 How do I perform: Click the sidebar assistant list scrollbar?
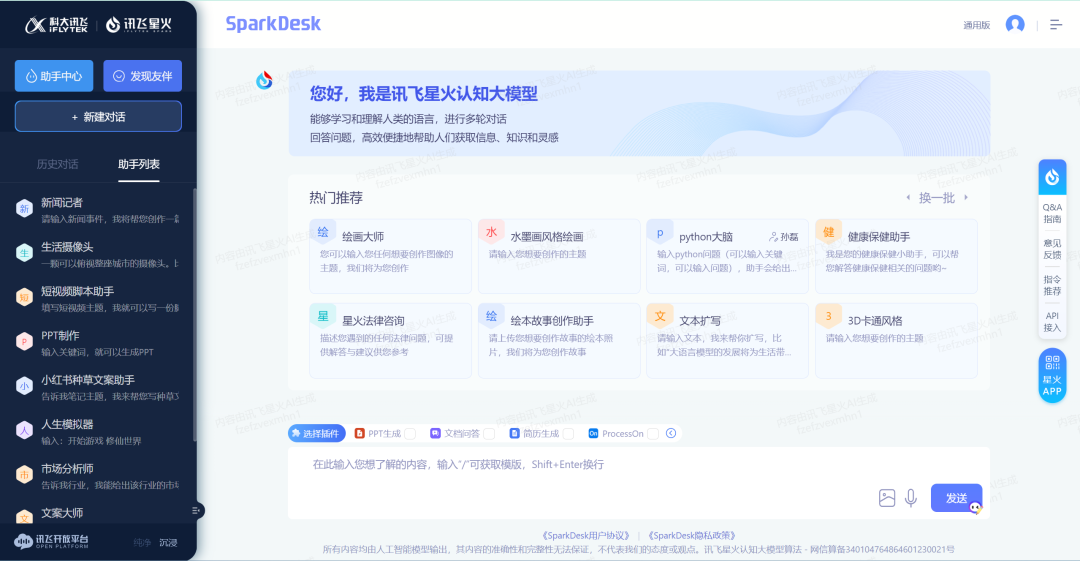coord(194,314)
